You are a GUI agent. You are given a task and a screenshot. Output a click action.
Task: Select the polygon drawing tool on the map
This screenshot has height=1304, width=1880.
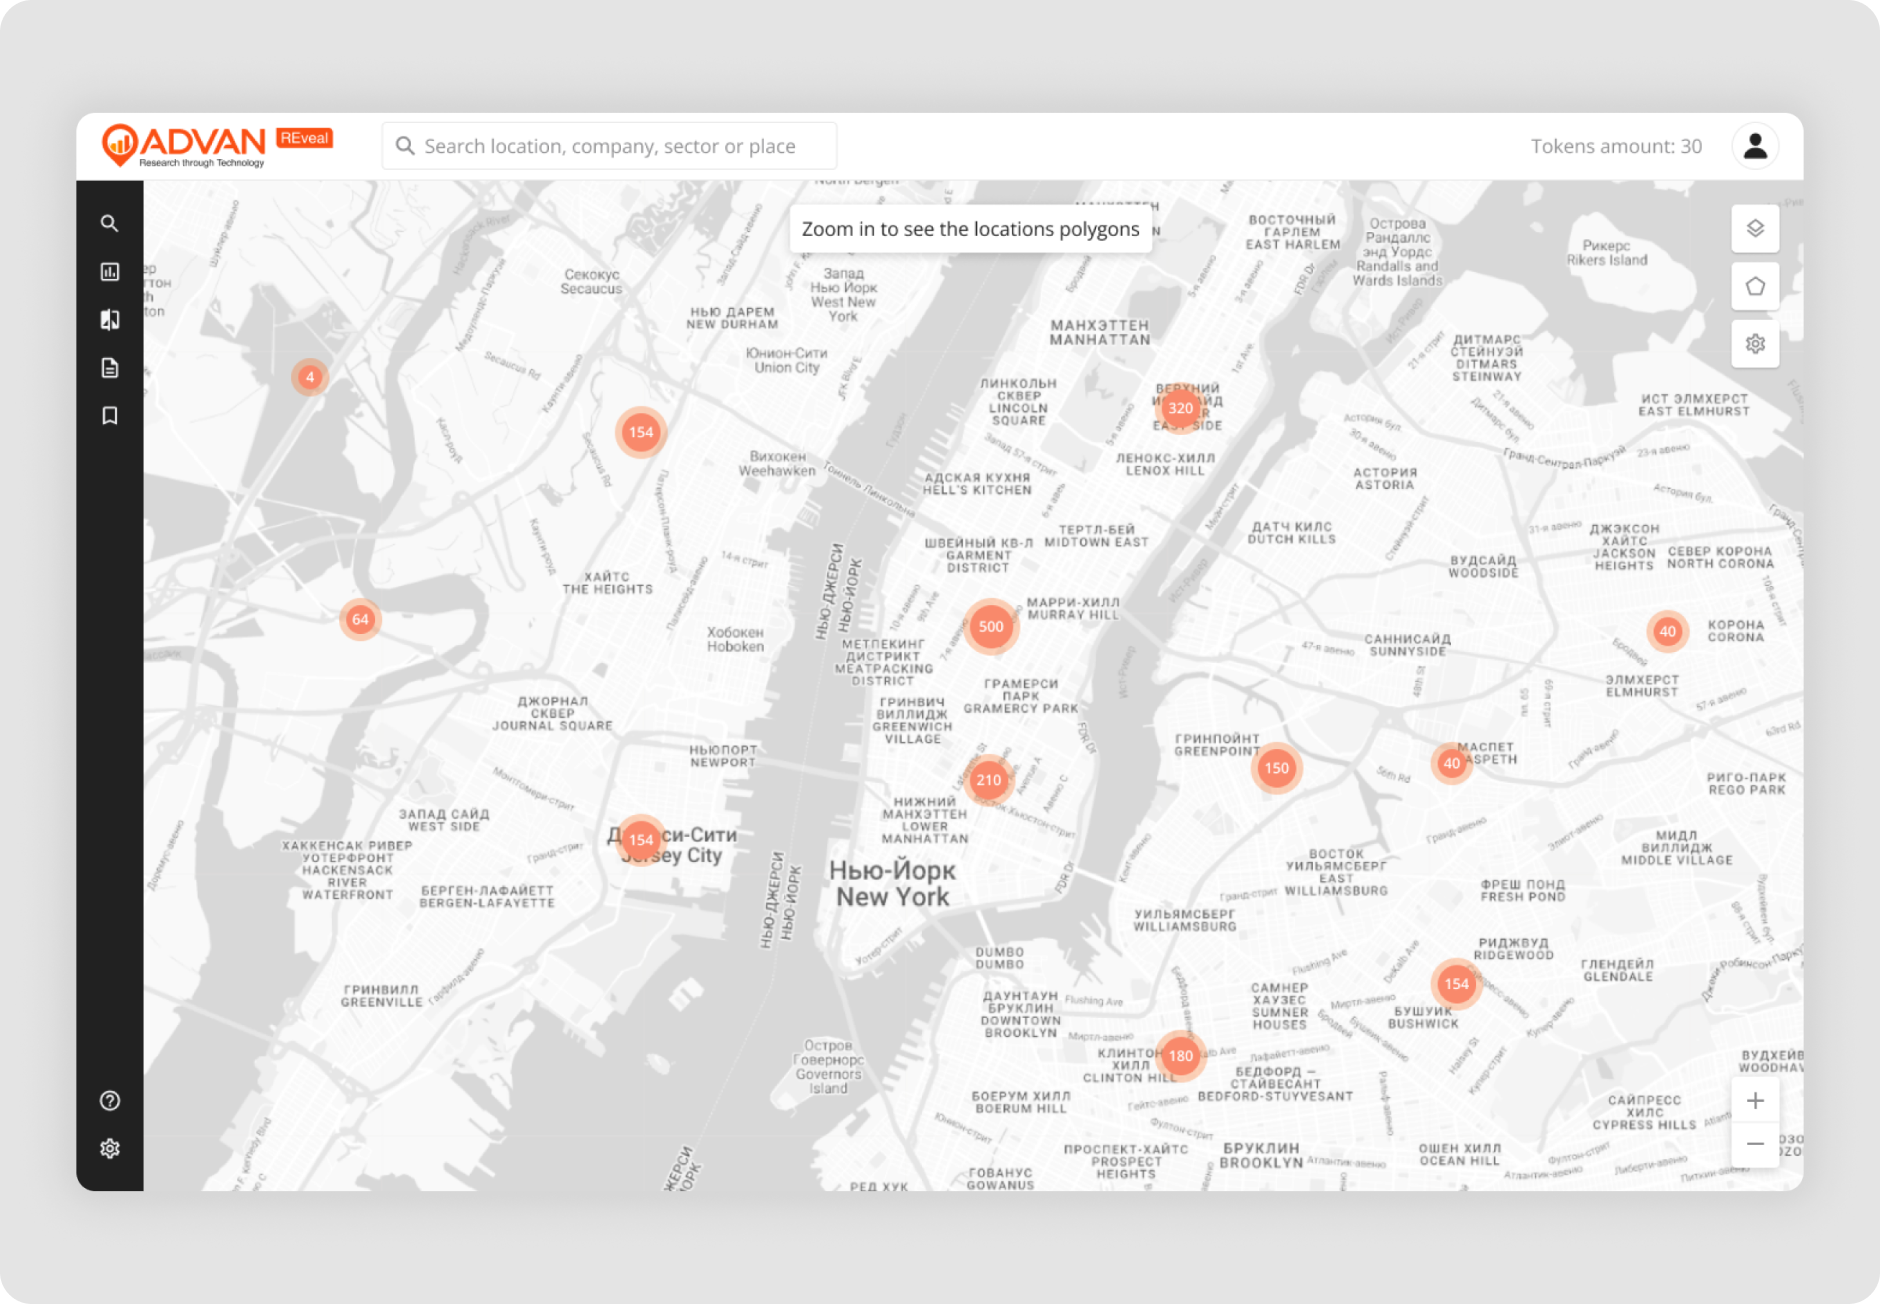click(1755, 286)
